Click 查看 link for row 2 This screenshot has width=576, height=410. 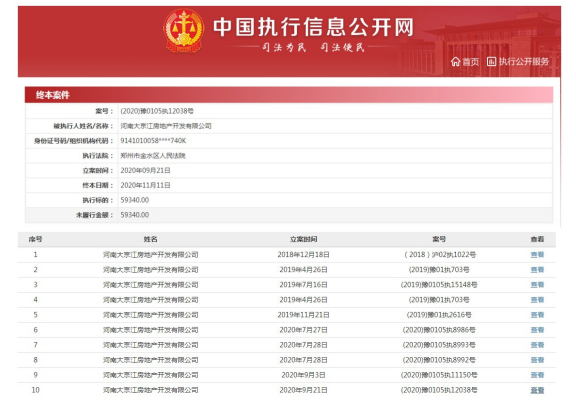pyautogui.click(x=537, y=270)
